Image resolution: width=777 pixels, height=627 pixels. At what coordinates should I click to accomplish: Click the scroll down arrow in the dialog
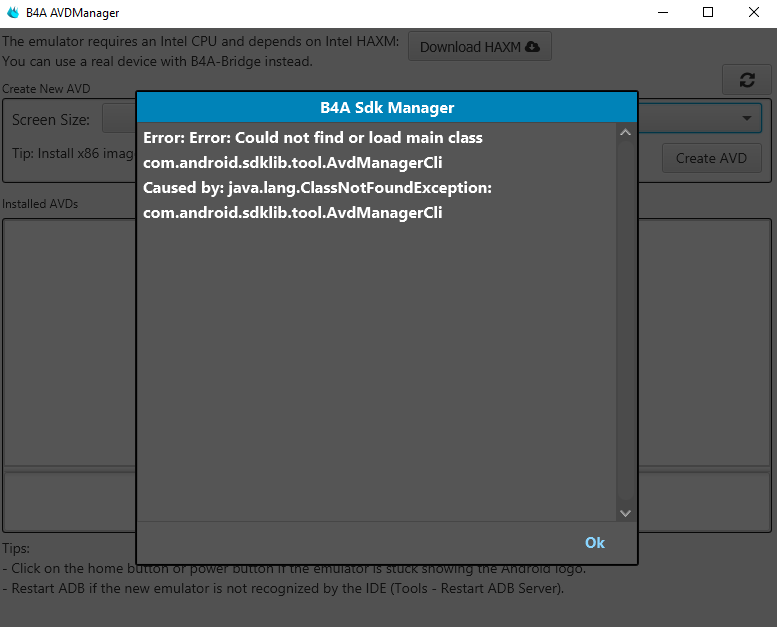point(625,513)
